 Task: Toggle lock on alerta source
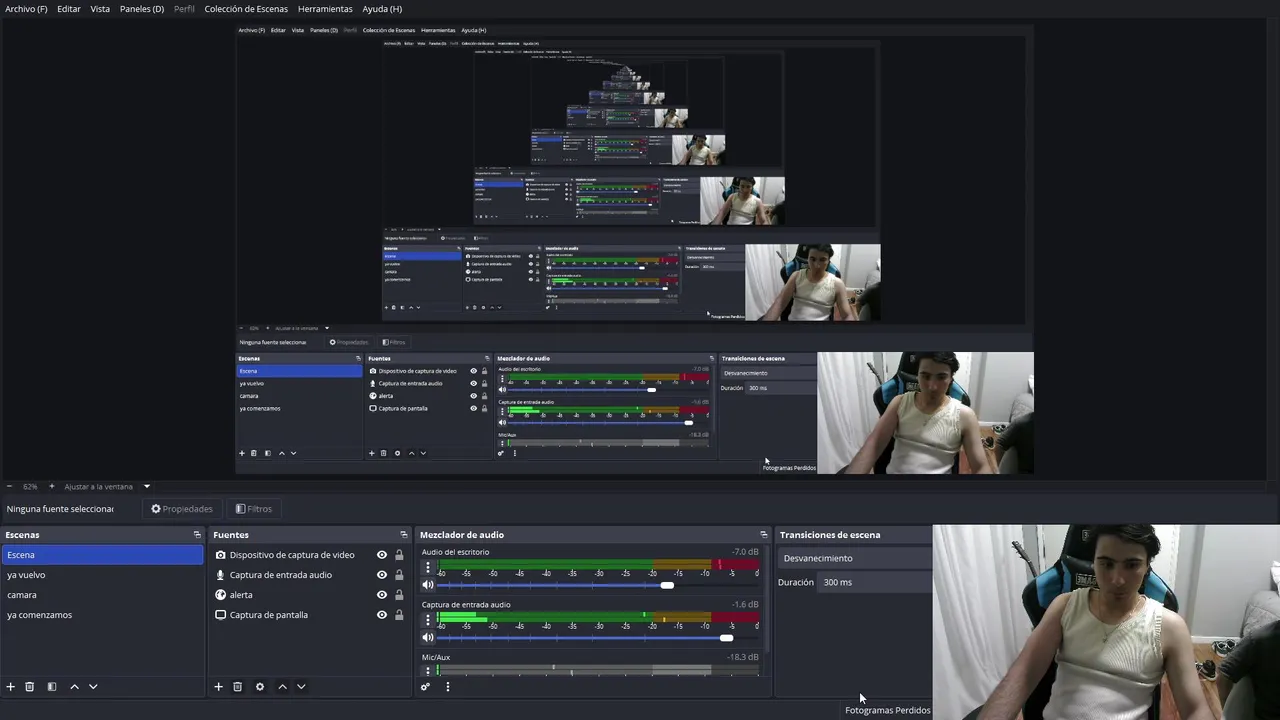399,595
